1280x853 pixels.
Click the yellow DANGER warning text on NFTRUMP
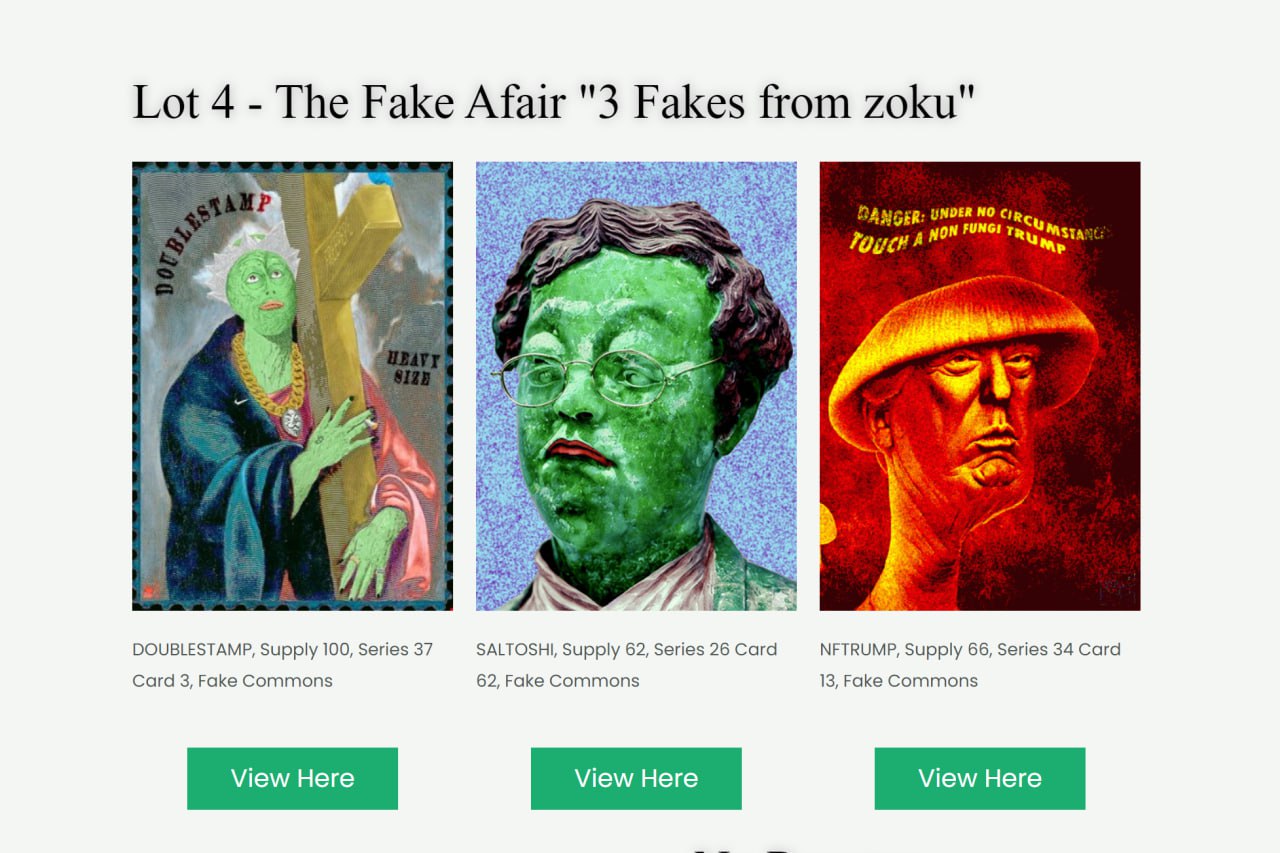tap(980, 229)
